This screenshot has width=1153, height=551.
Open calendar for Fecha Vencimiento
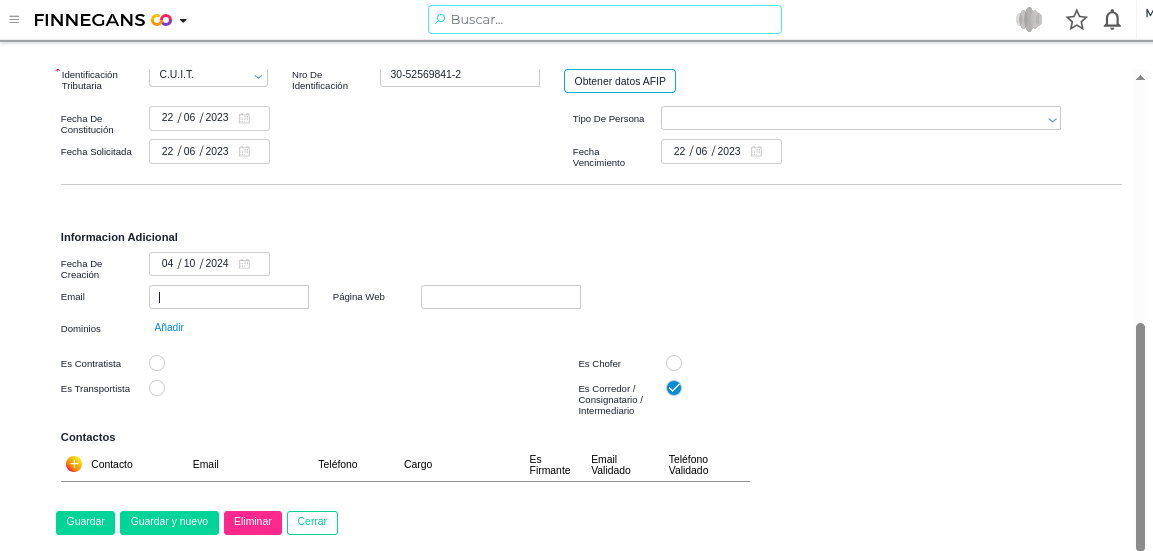tap(757, 152)
